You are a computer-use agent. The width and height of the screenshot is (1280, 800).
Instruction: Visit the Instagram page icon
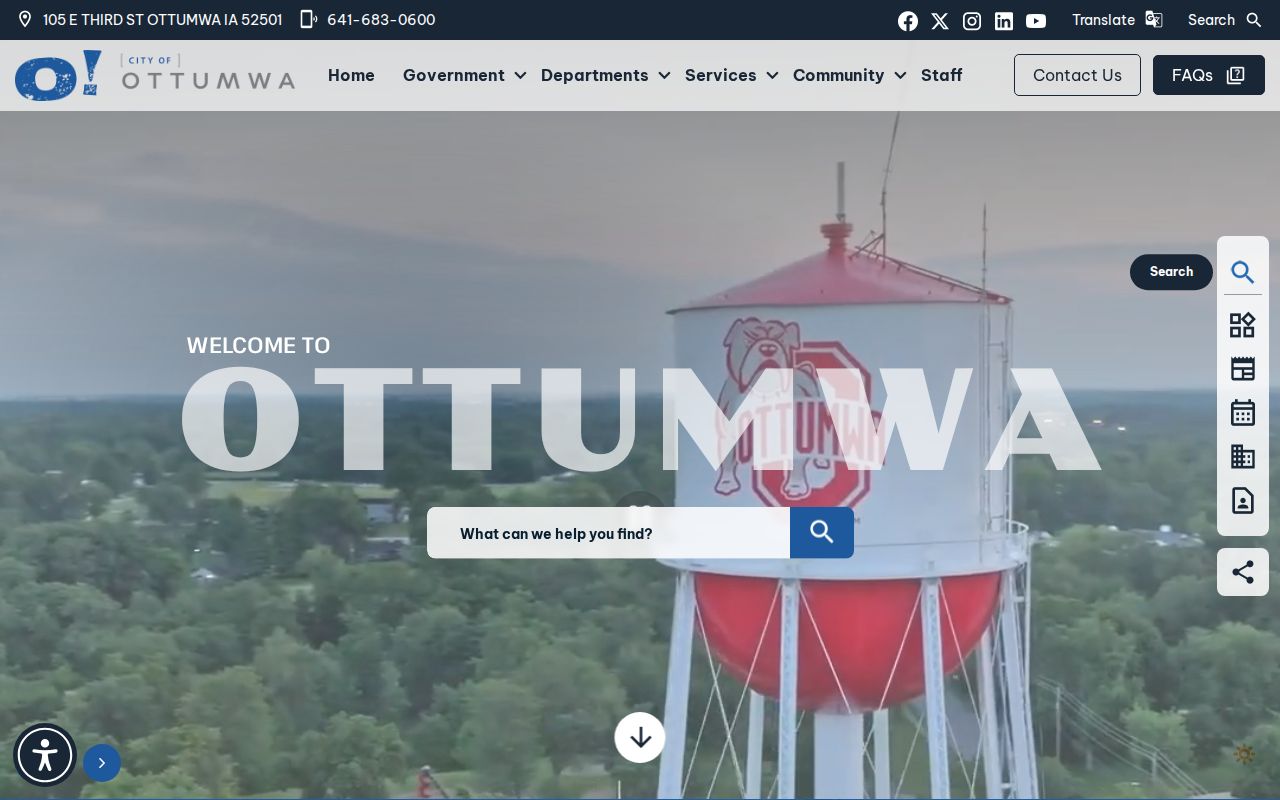coord(972,21)
